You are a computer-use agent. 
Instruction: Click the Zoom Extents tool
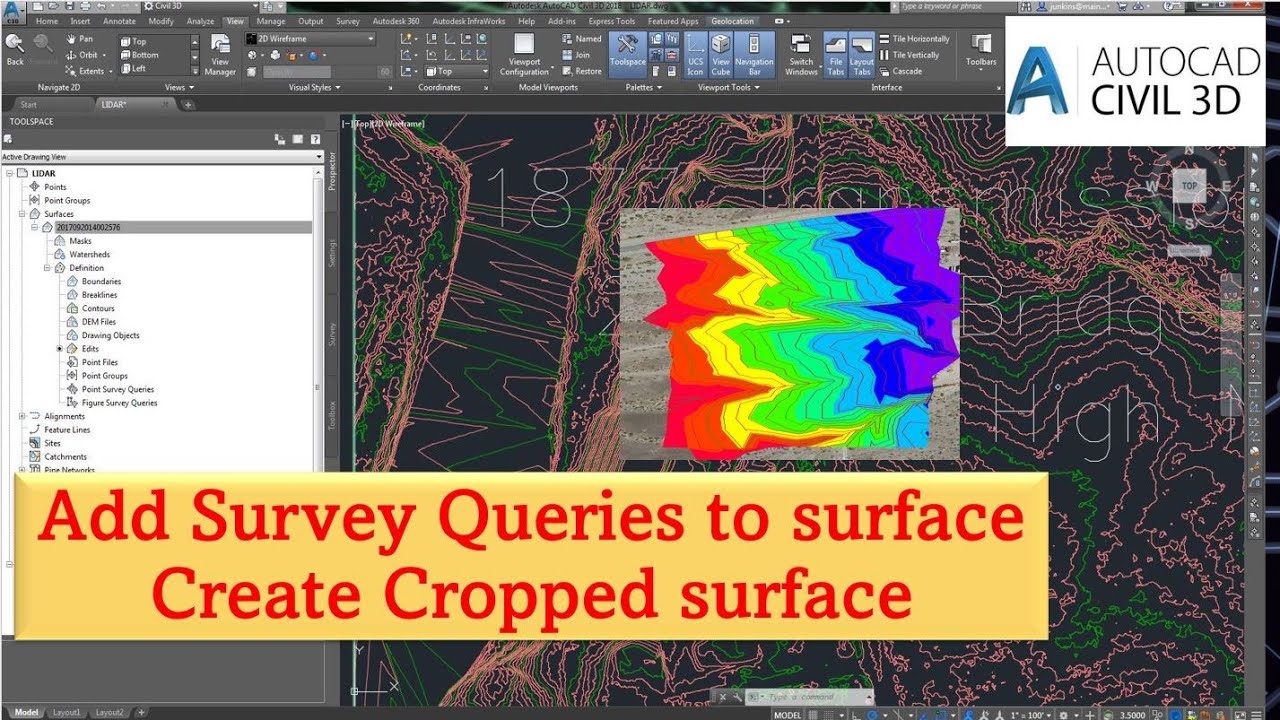pos(84,71)
